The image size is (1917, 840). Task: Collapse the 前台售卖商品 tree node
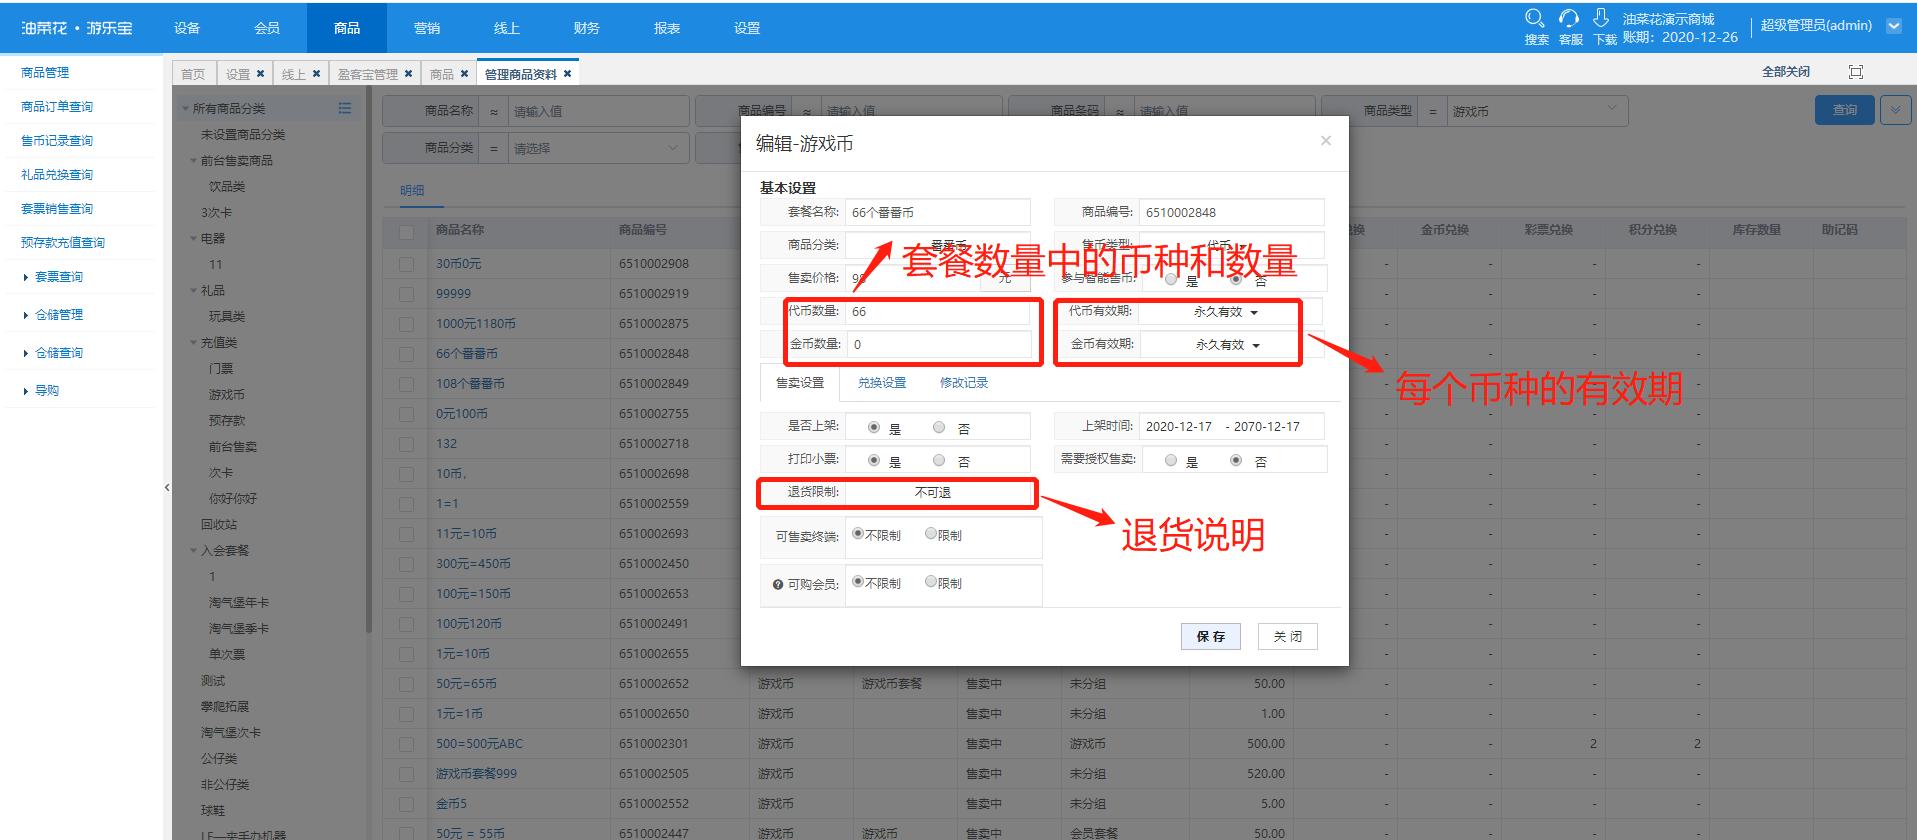click(193, 160)
